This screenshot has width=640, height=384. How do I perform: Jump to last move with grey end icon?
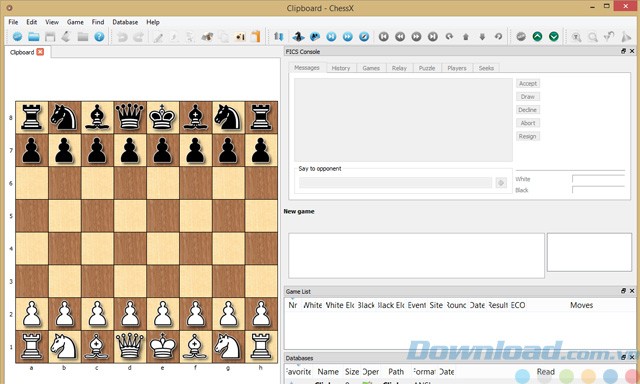click(433, 37)
